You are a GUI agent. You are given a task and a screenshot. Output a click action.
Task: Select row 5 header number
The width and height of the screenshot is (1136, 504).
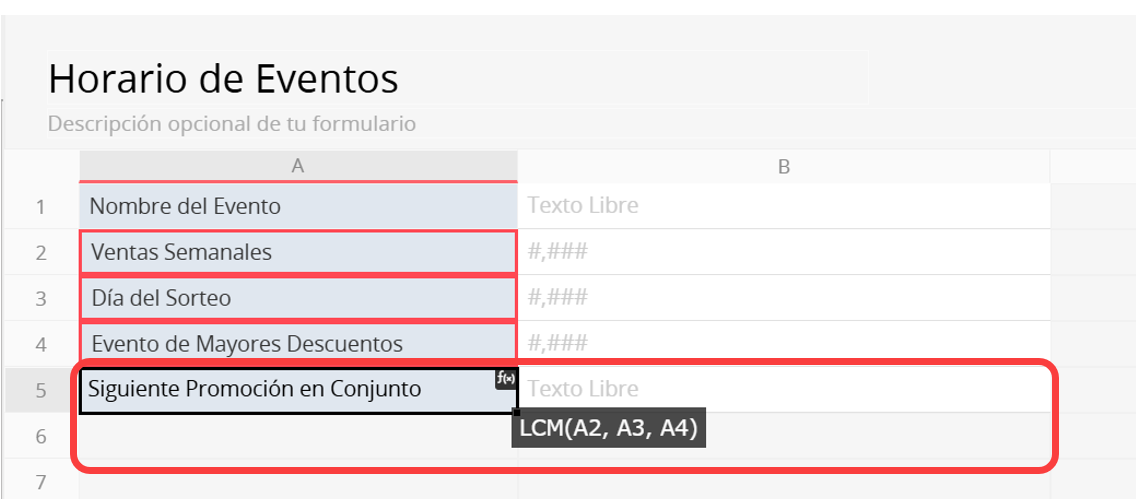coord(41,390)
